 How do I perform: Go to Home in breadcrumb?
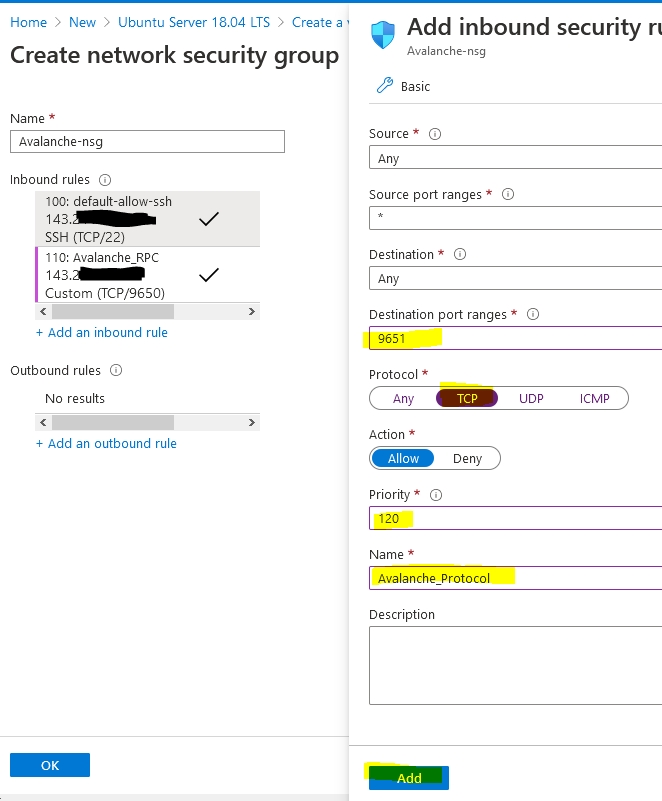(x=29, y=22)
